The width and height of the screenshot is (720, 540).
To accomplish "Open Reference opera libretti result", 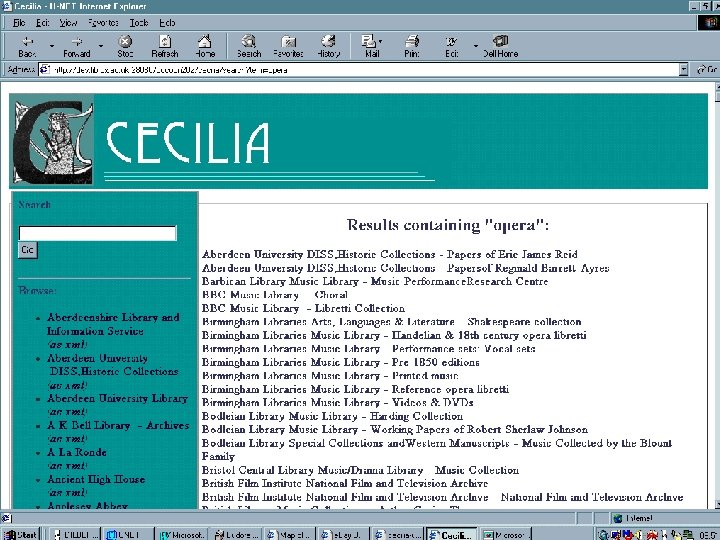I will (355, 389).
